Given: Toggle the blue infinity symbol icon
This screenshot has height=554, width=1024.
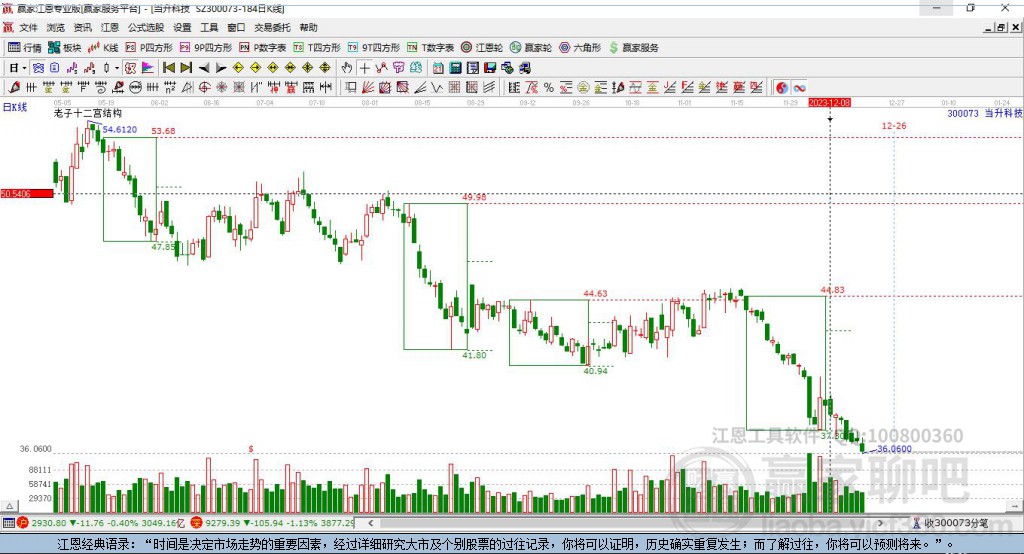Looking at the screenshot, I should (x=799, y=88).
